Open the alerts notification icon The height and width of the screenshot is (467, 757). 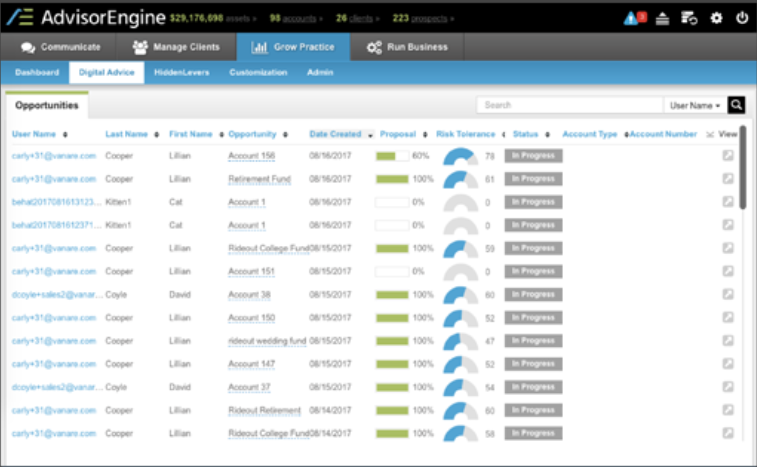click(x=634, y=18)
